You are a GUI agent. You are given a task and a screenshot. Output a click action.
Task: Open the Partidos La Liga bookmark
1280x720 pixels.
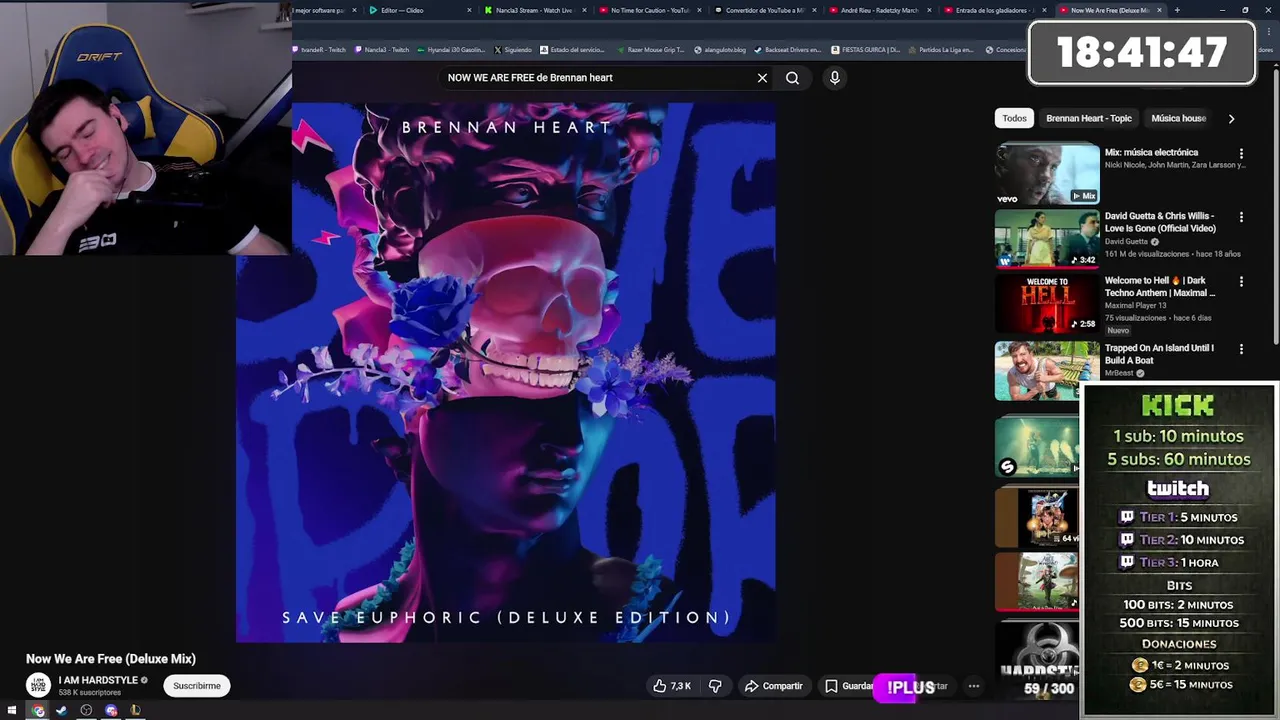940,50
